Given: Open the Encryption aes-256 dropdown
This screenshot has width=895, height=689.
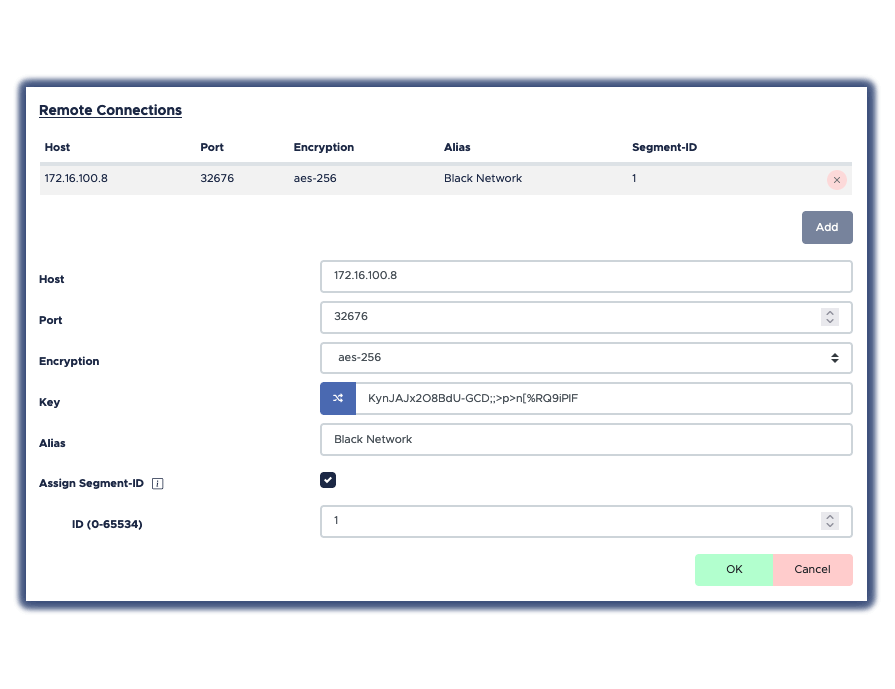Looking at the screenshot, I should (x=586, y=358).
